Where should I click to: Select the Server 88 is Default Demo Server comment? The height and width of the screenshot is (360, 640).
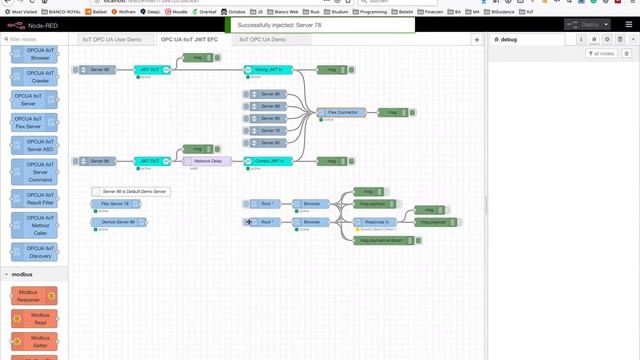pyautogui.click(x=131, y=191)
